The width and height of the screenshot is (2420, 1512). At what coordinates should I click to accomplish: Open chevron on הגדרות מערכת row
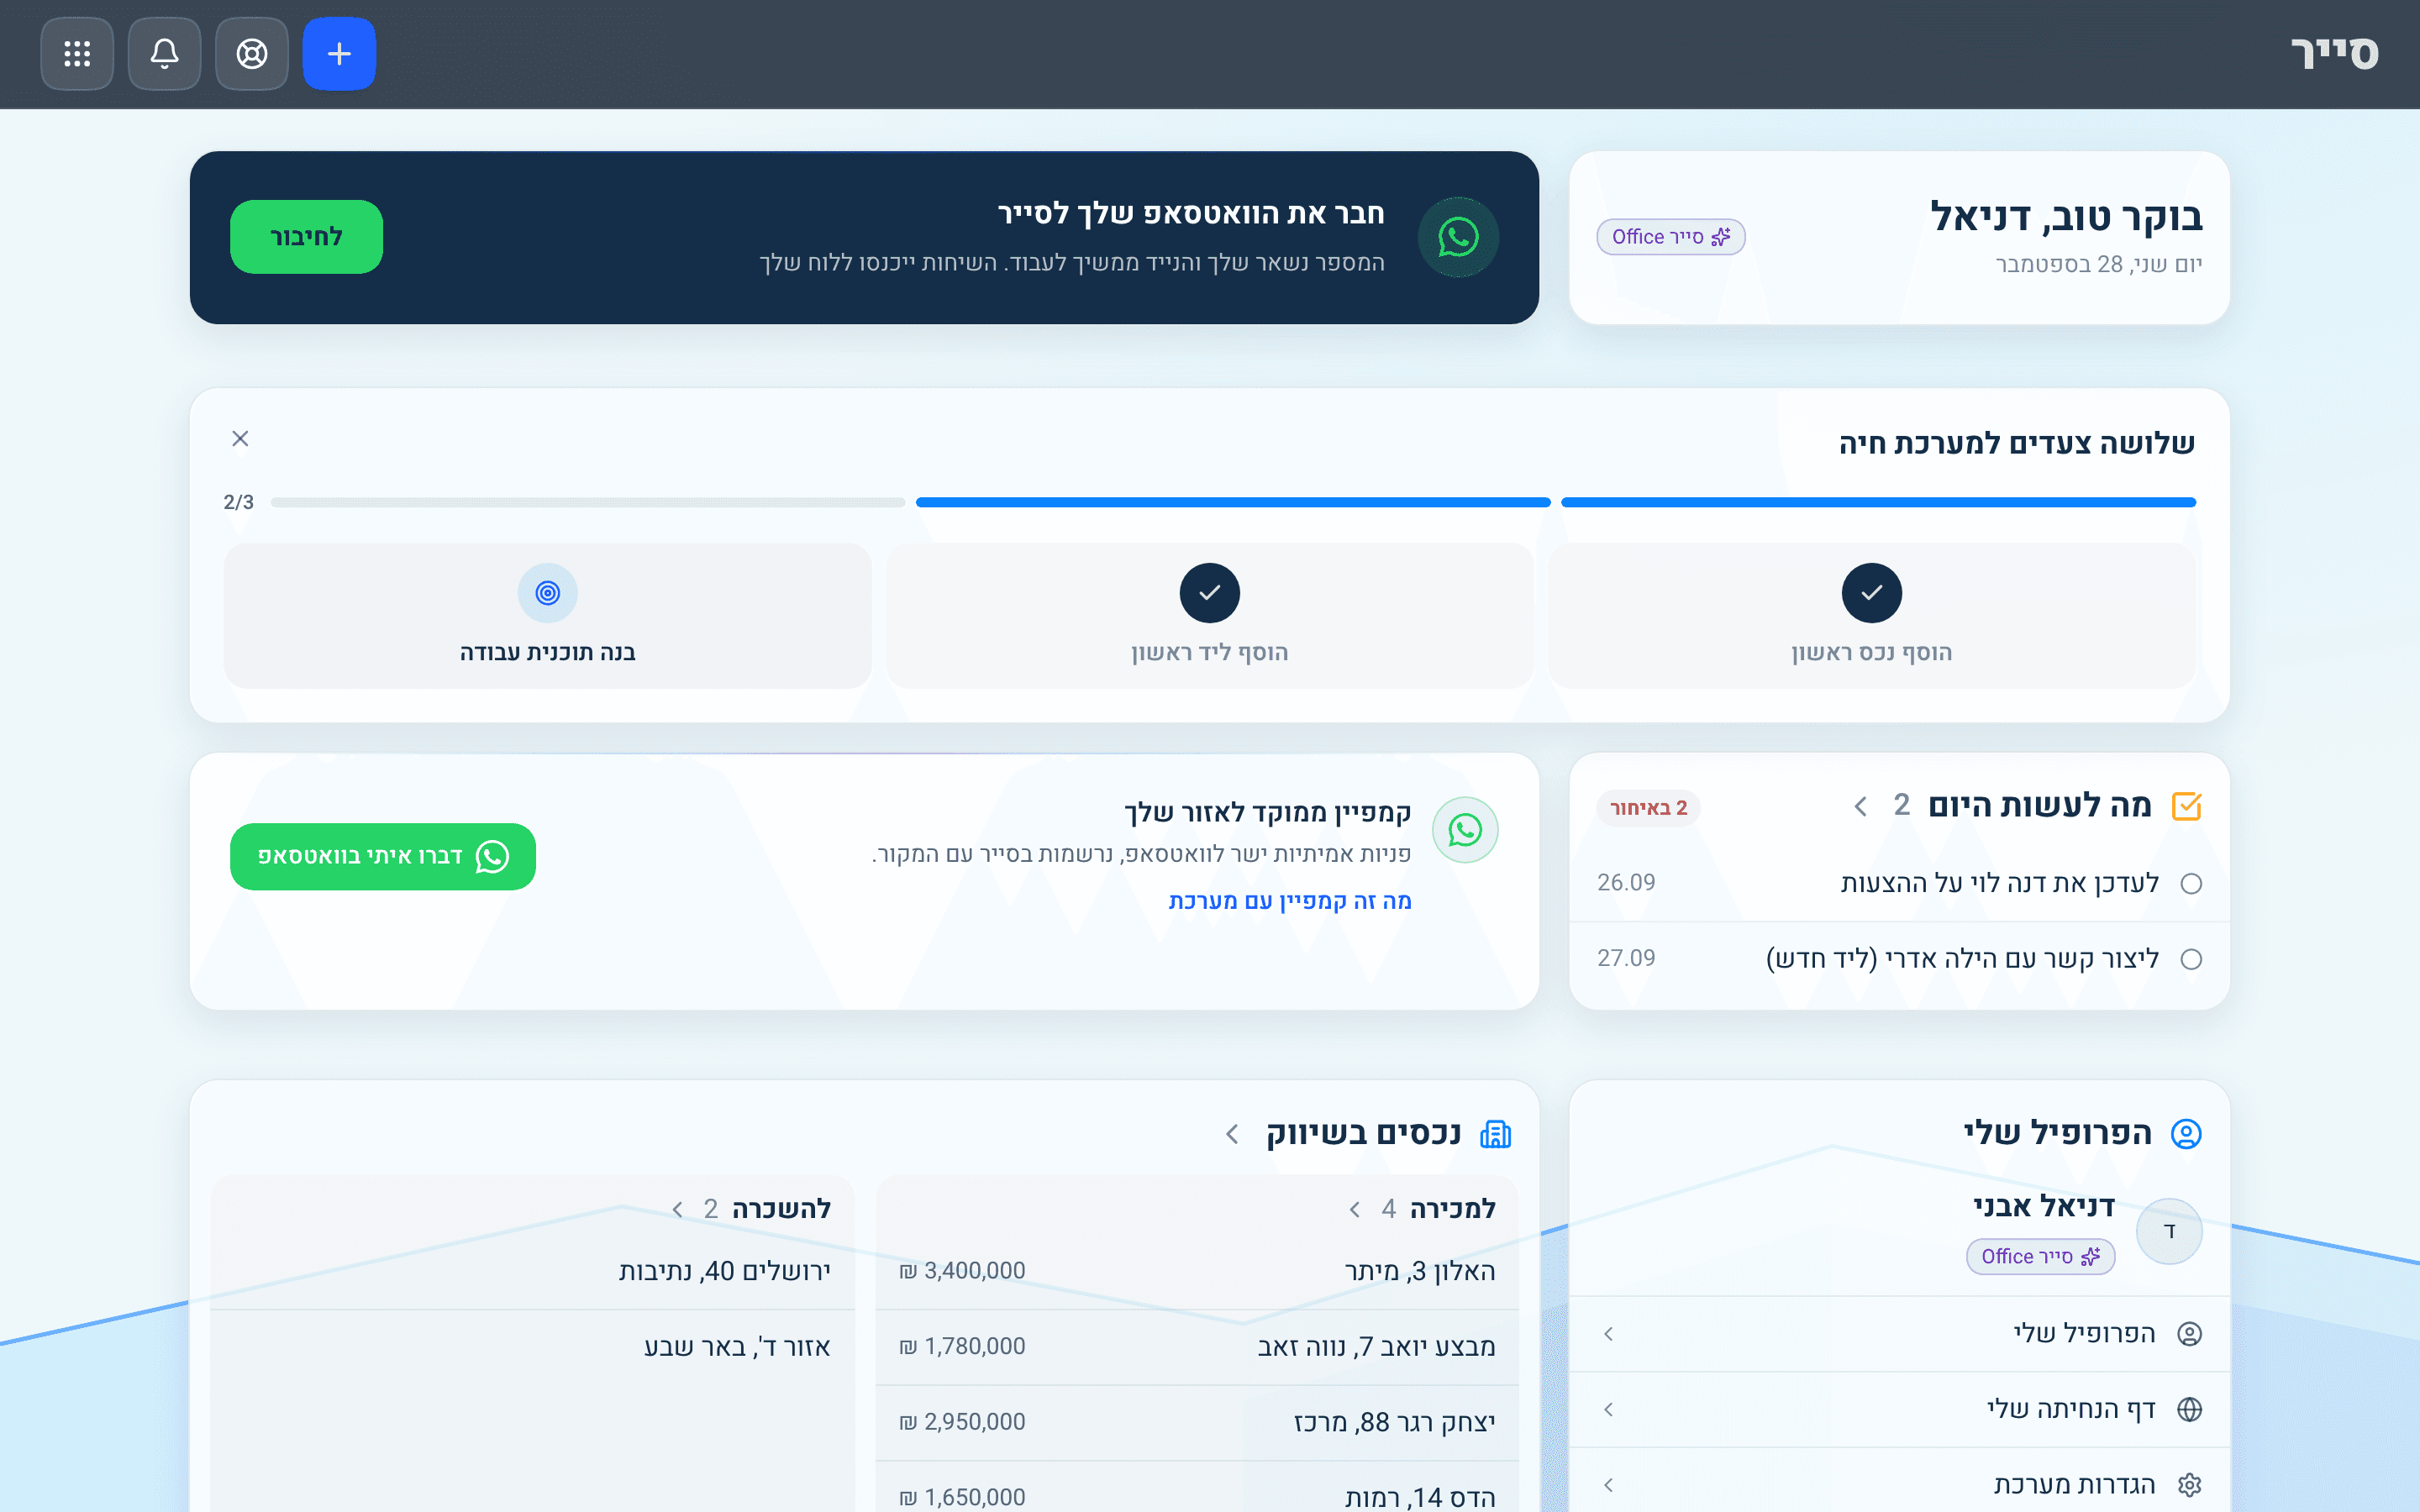[x=1608, y=1485]
